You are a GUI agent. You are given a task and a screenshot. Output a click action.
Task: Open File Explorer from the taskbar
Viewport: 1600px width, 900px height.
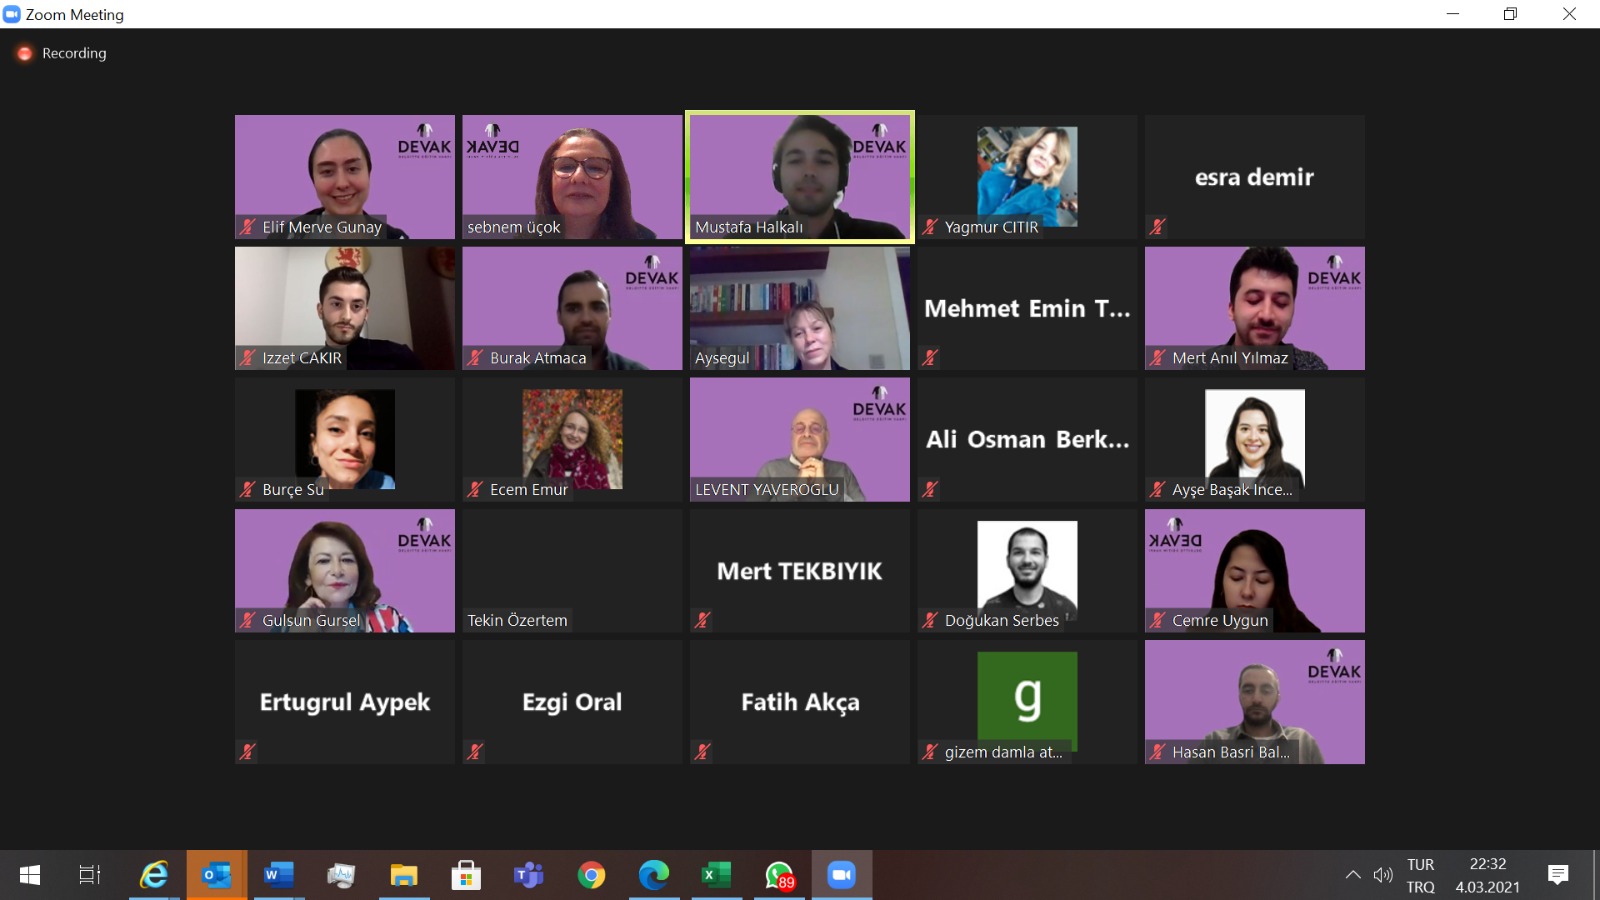[403, 876]
